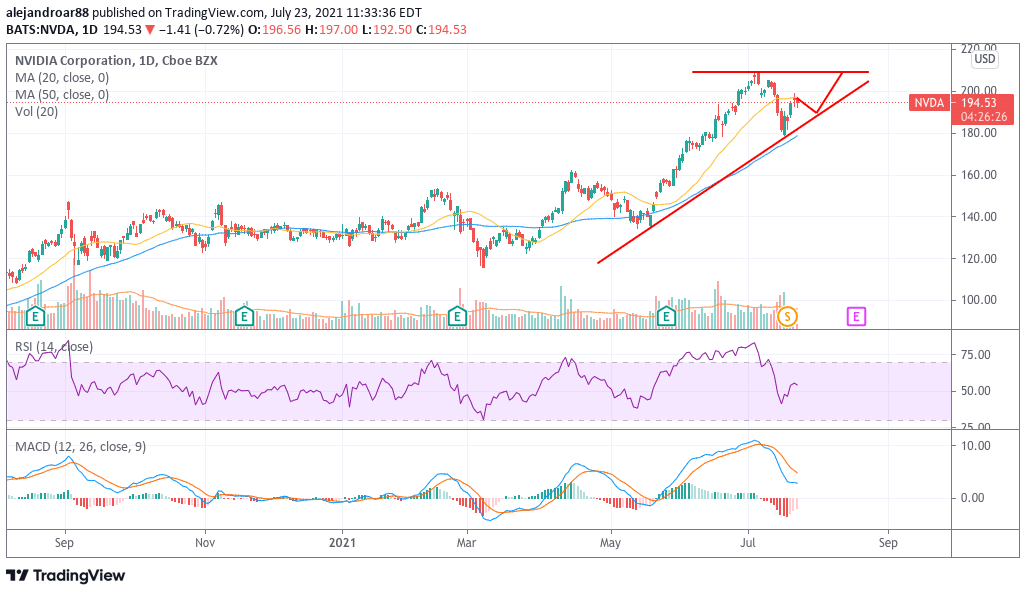Click the O:196.56 open value
Screen dimensions: 1026x594
(x=275, y=29)
